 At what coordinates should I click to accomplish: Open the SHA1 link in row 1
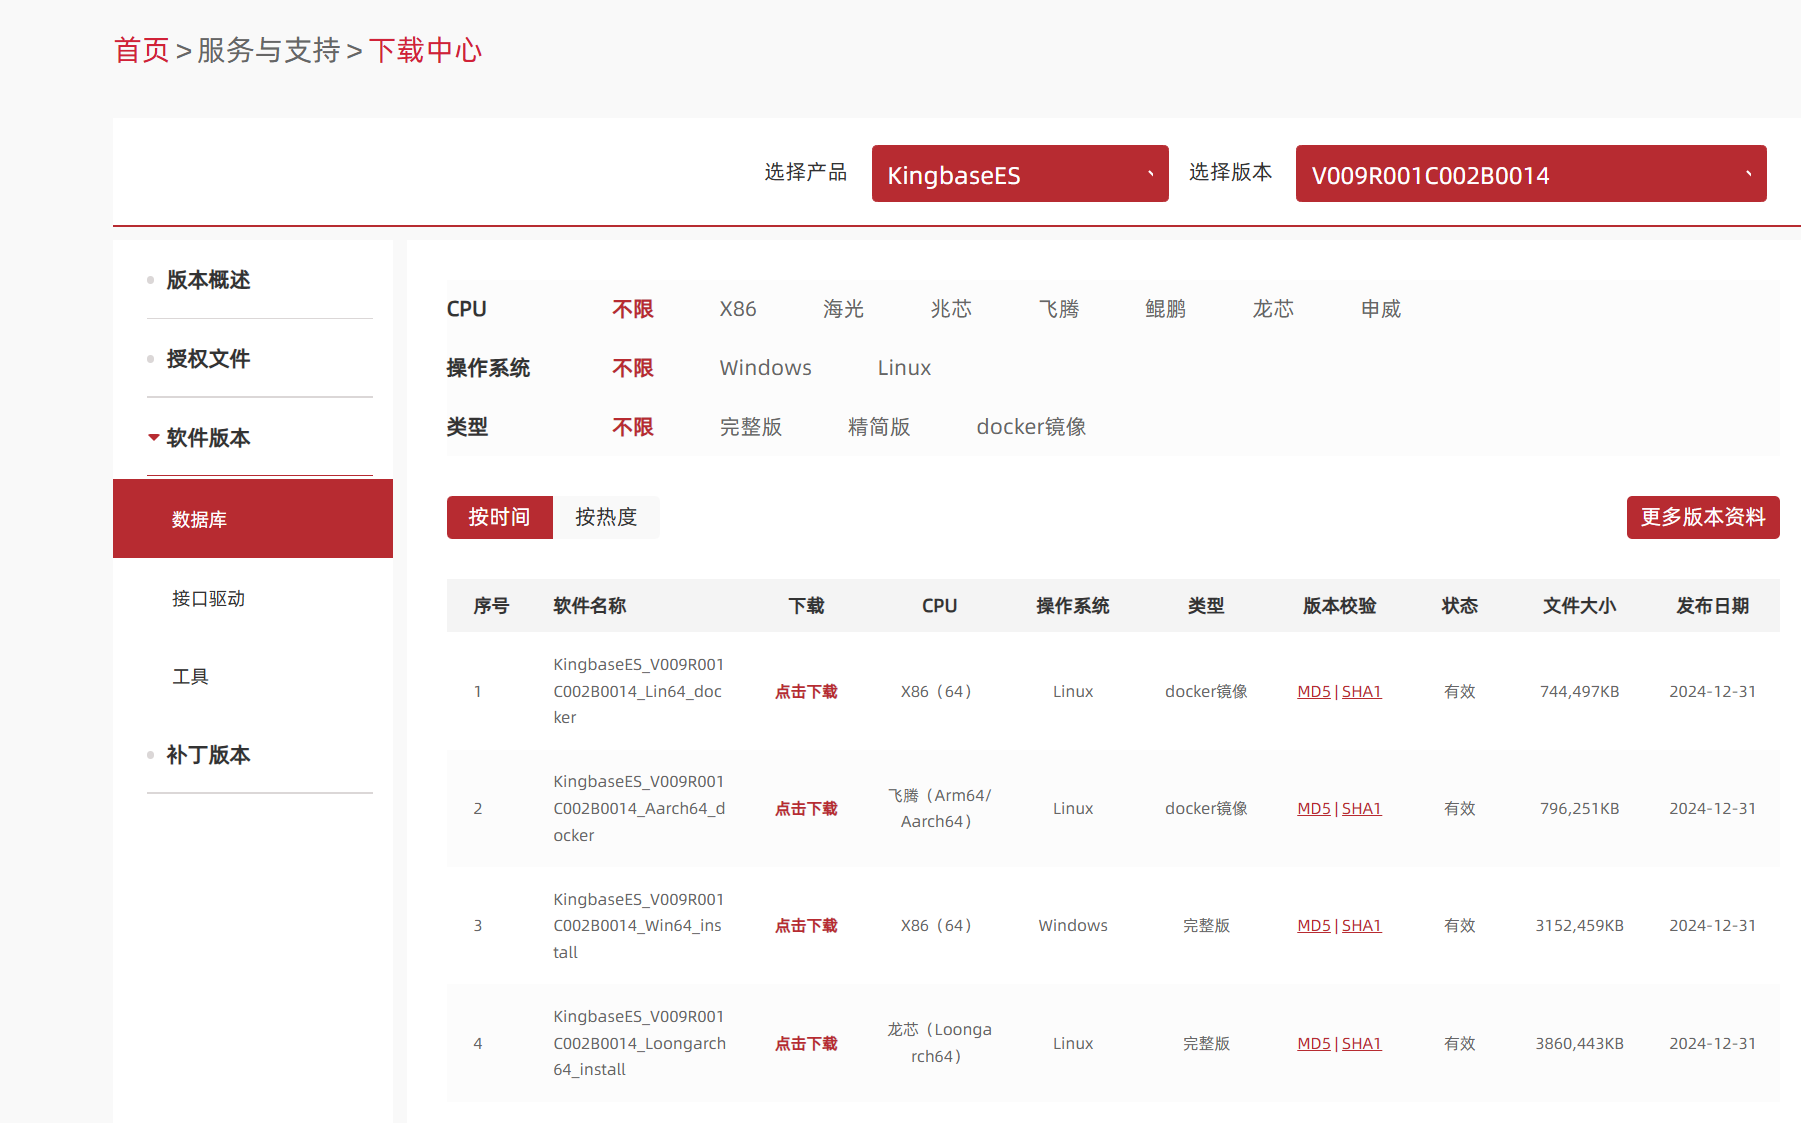click(x=1361, y=692)
